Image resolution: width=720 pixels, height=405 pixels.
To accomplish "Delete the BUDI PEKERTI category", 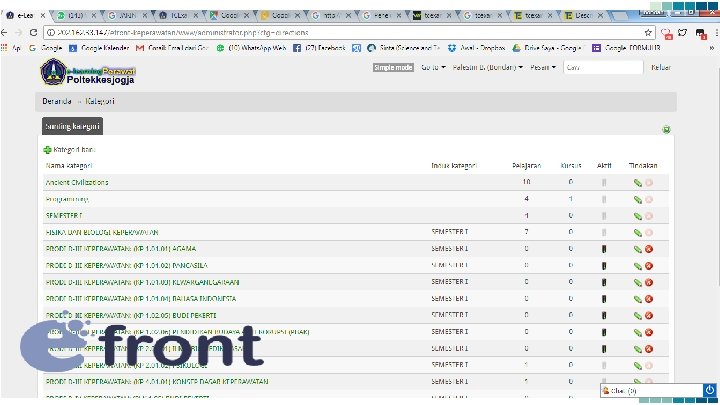I will pyautogui.click(x=649, y=315).
